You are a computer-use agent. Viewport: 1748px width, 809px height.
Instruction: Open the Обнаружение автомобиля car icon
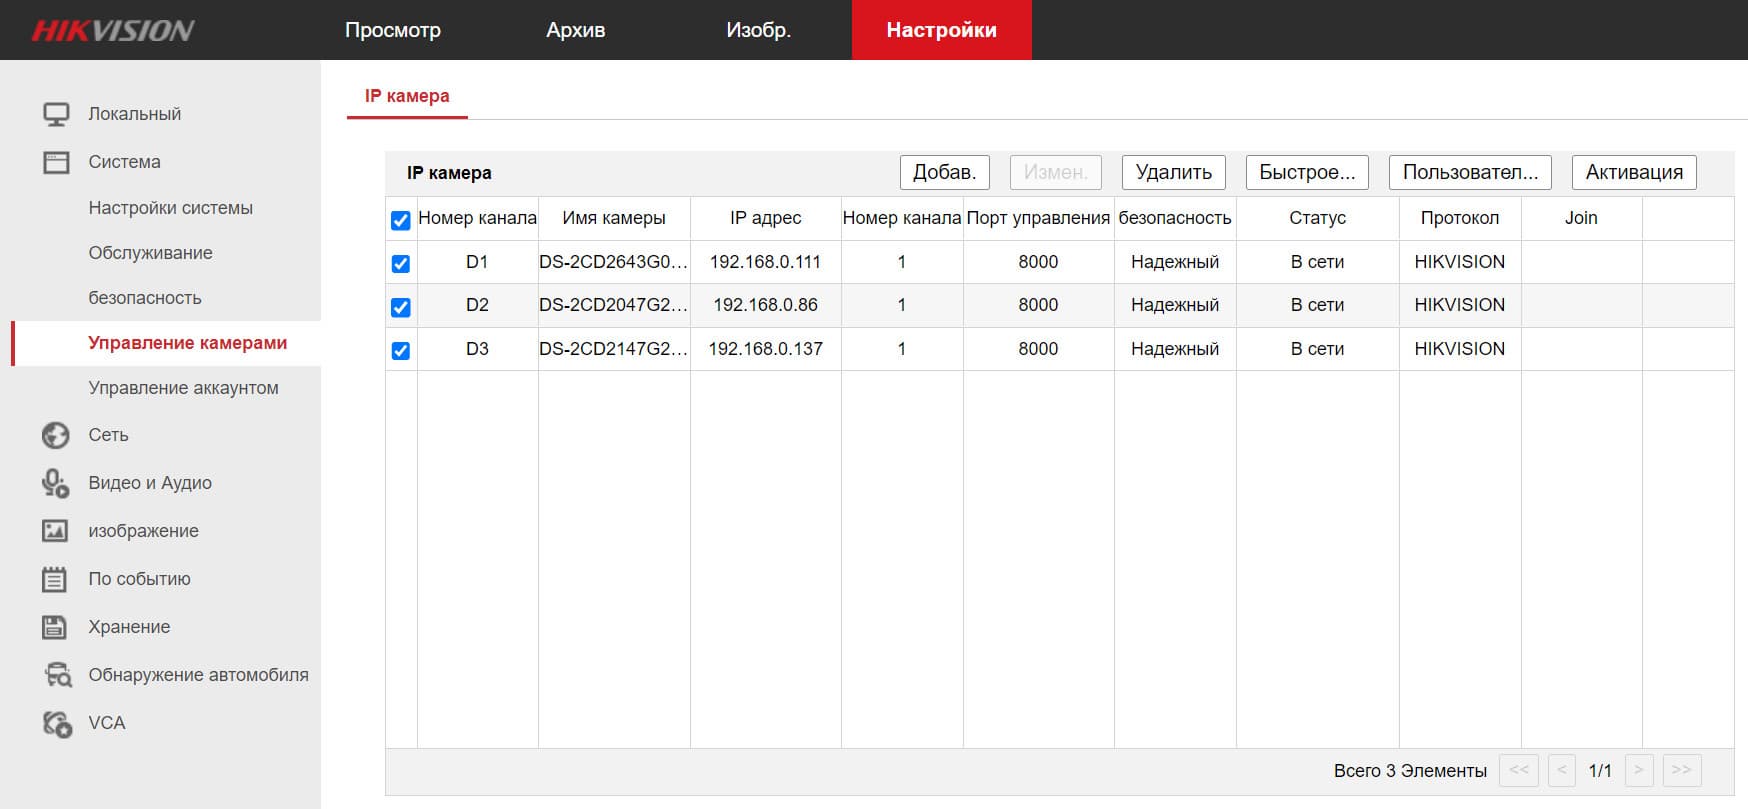(x=57, y=675)
